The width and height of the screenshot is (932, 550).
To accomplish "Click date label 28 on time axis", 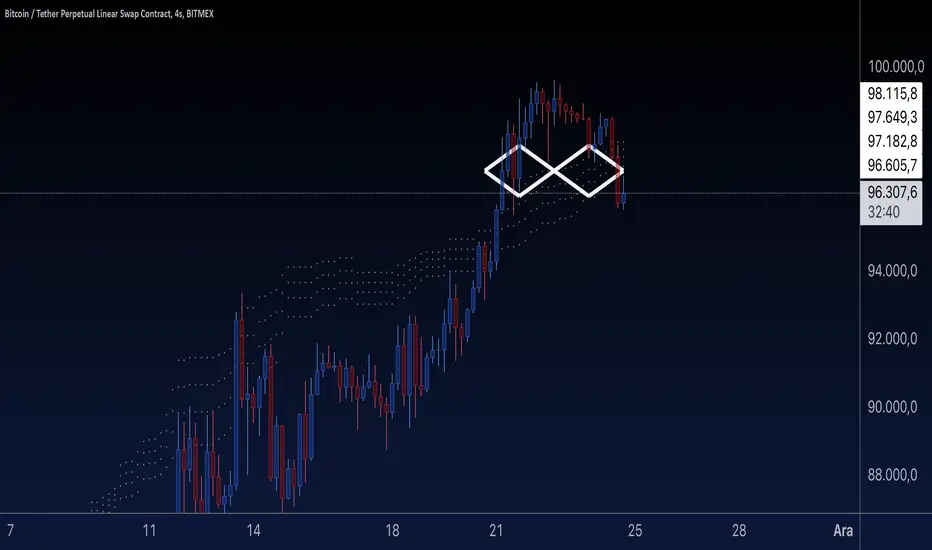I will 739,530.
